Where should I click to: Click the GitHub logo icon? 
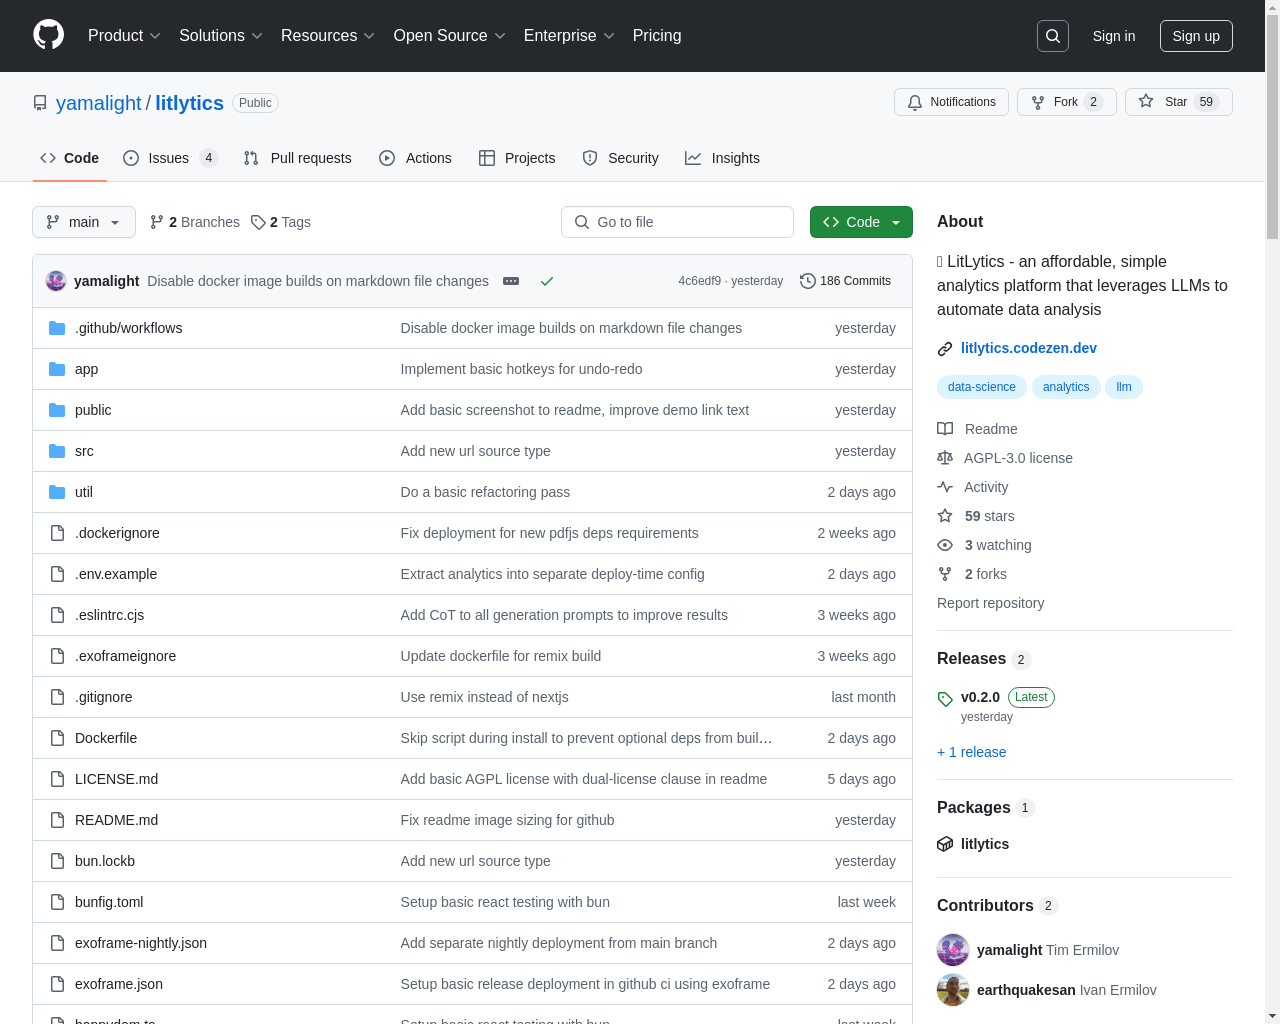[x=48, y=35]
